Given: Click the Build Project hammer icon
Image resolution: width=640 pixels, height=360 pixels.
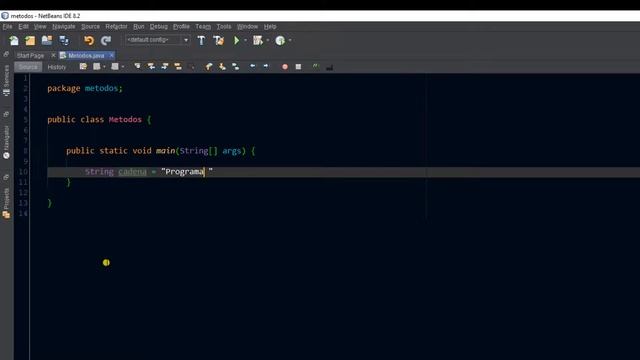Looking at the screenshot, I should tap(201, 40).
